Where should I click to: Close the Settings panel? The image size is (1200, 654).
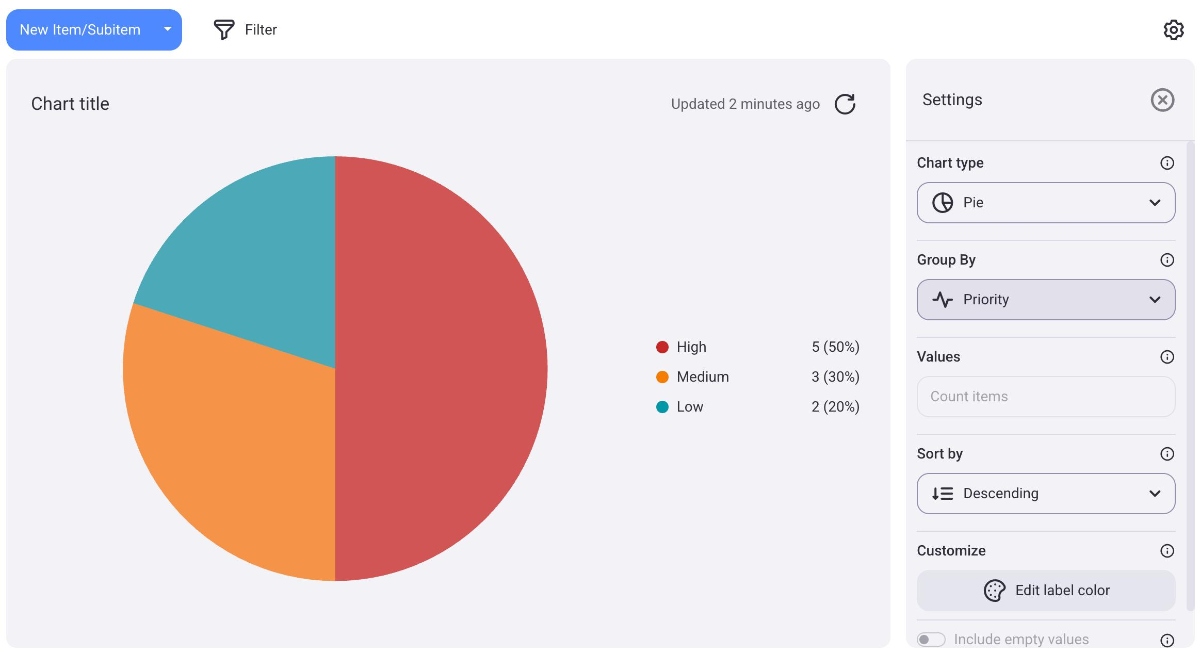[1161, 100]
